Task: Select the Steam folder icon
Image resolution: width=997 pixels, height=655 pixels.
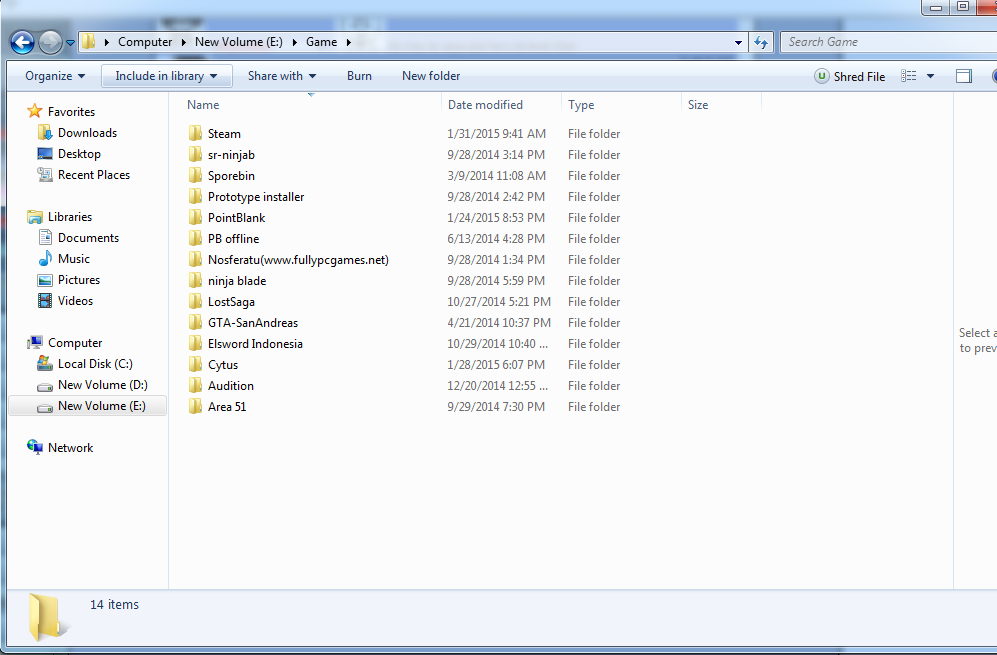Action: click(196, 134)
